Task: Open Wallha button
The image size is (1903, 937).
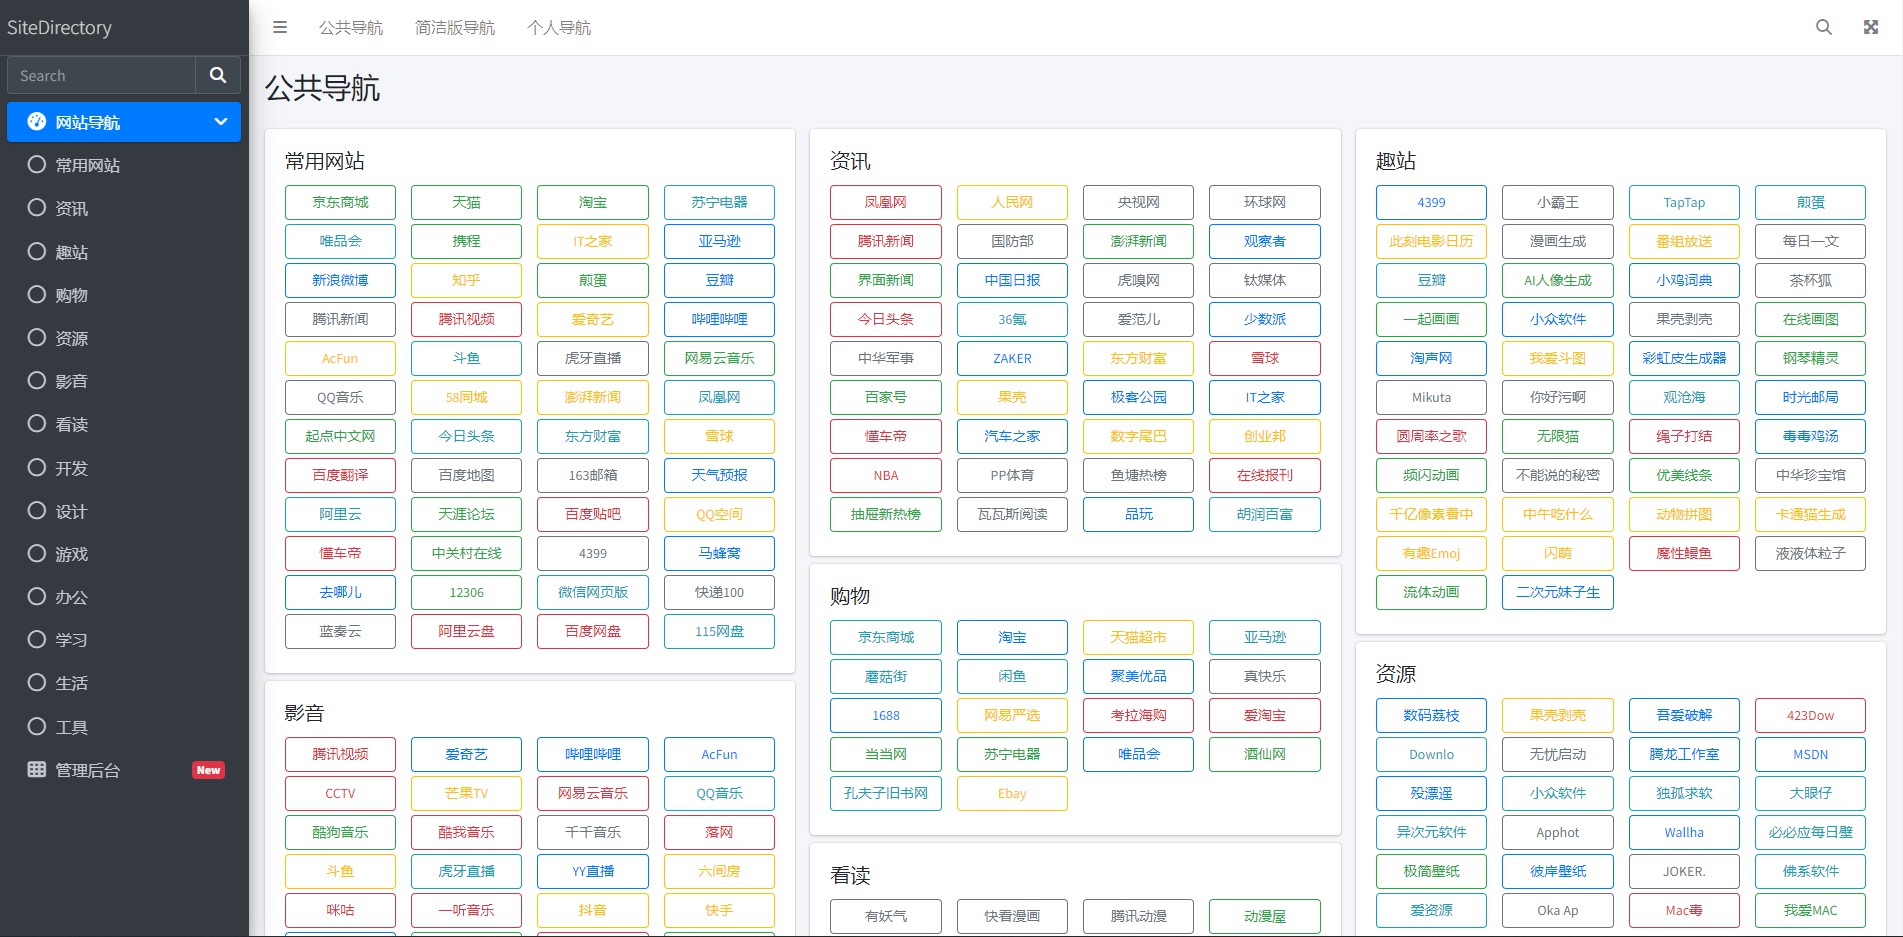Action: pyautogui.click(x=1684, y=832)
